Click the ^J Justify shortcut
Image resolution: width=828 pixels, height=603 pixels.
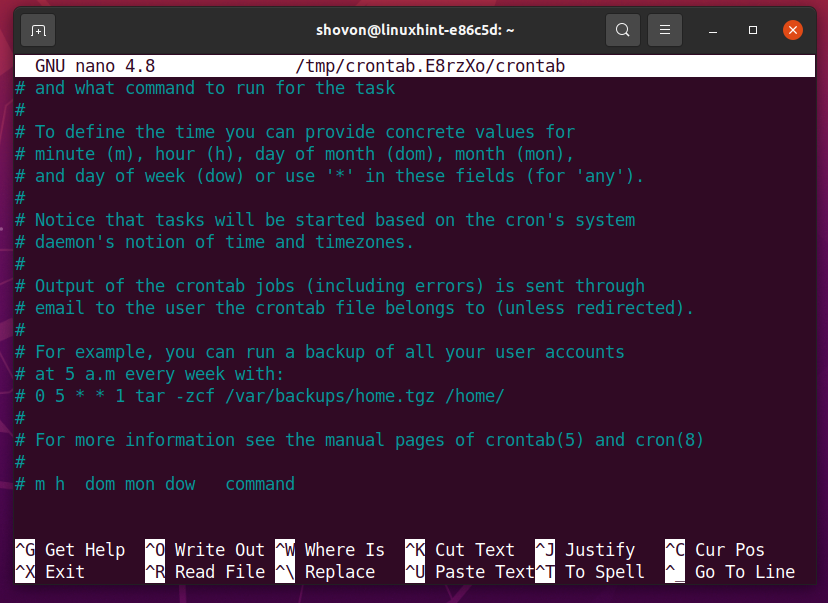(585, 550)
